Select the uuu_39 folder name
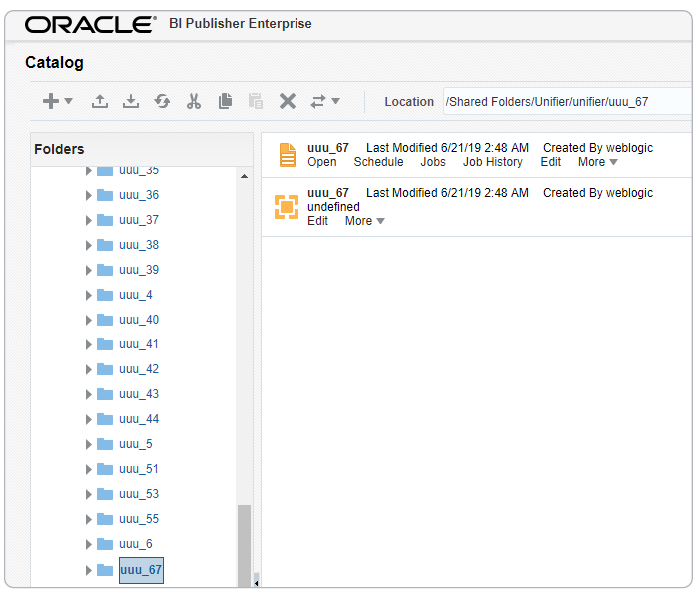Image resolution: width=698 pixels, height=593 pixels. tap(139, 270)
